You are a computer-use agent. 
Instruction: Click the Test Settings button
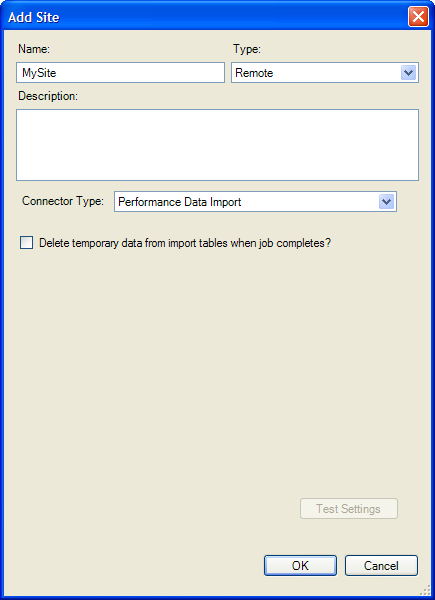coord(349,509)
